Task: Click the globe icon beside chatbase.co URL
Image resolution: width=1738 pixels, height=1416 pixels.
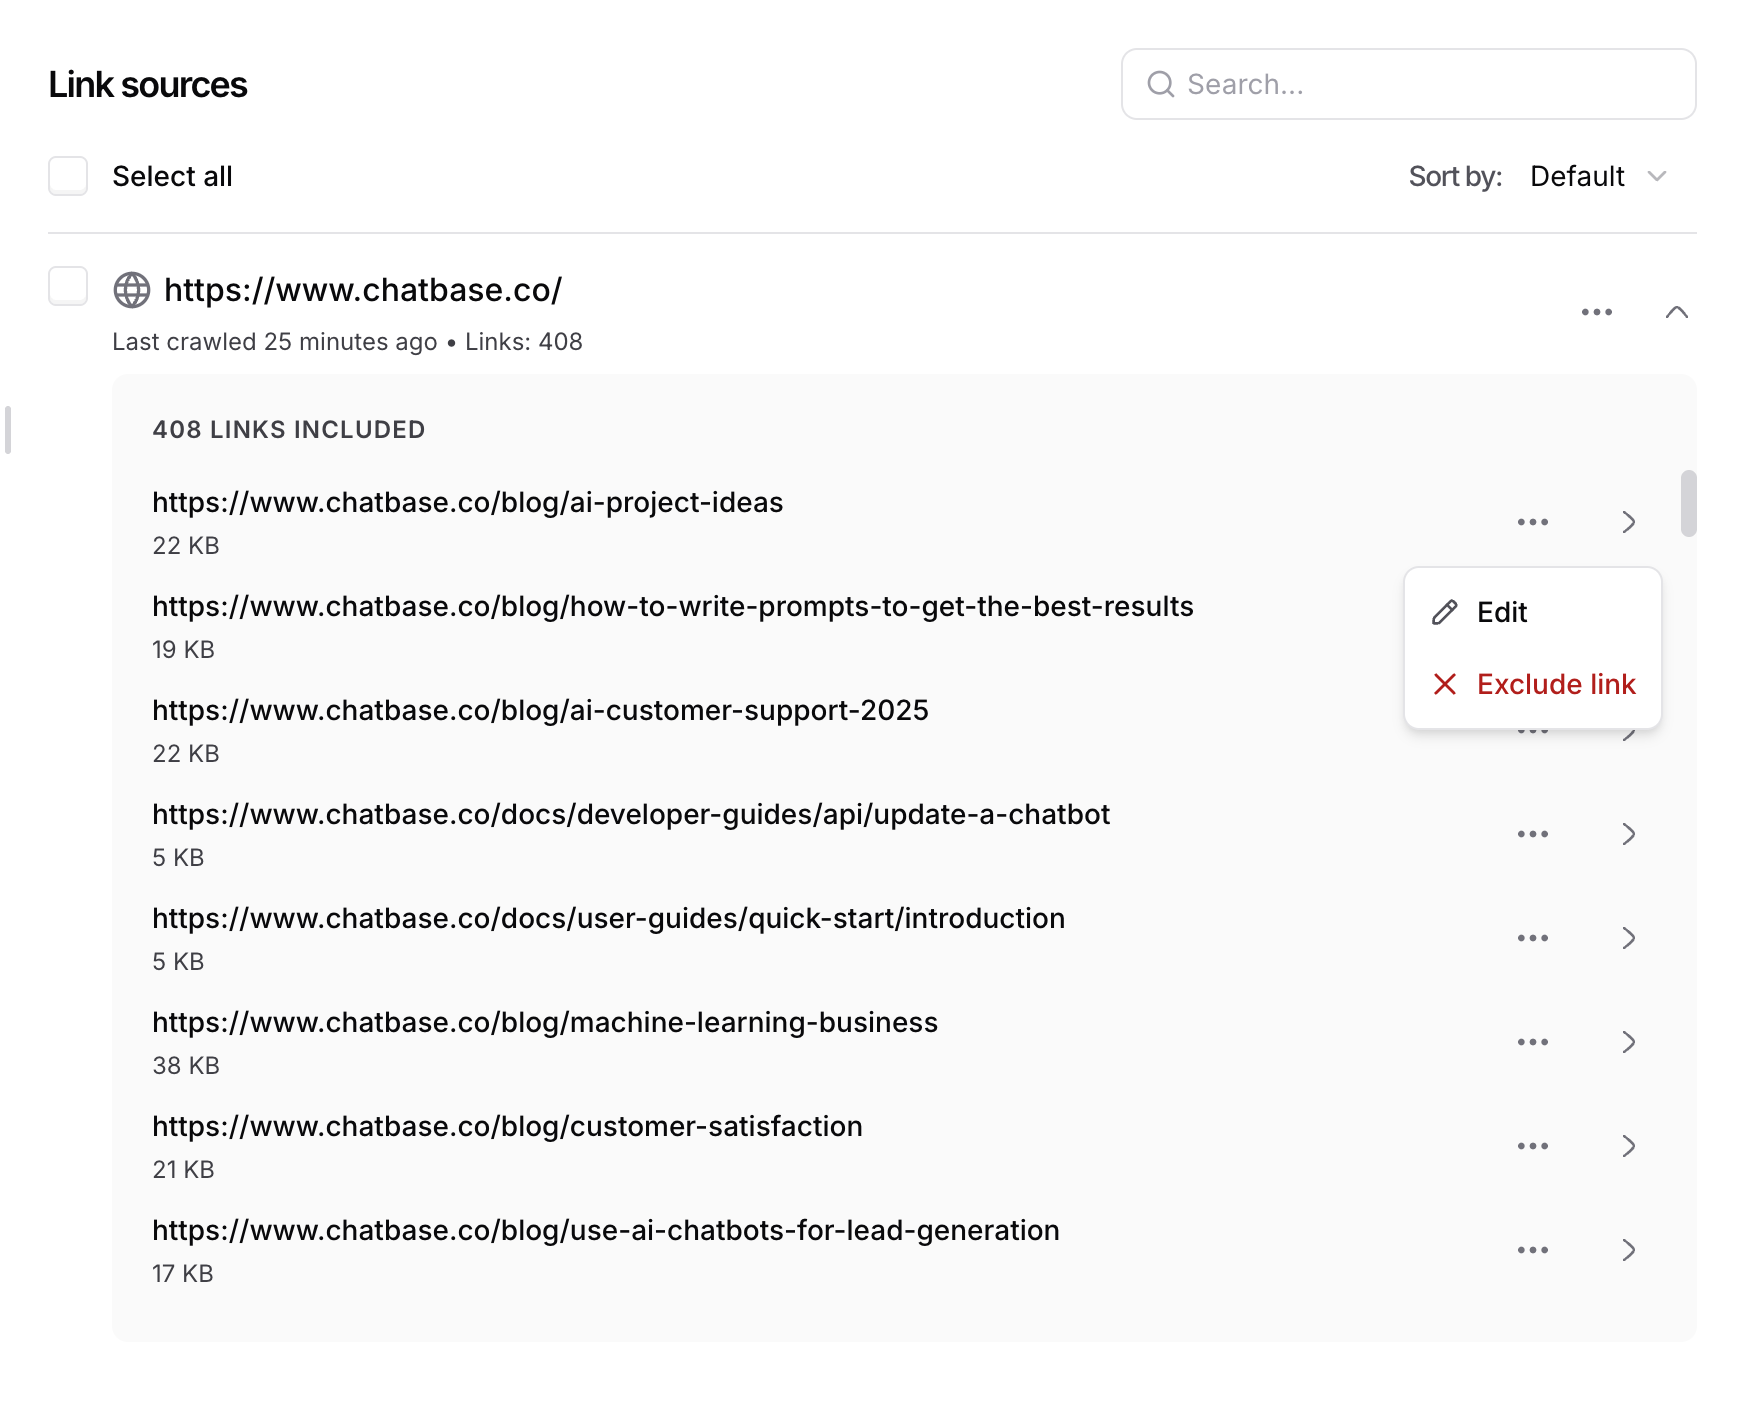Action: point(132,290)
